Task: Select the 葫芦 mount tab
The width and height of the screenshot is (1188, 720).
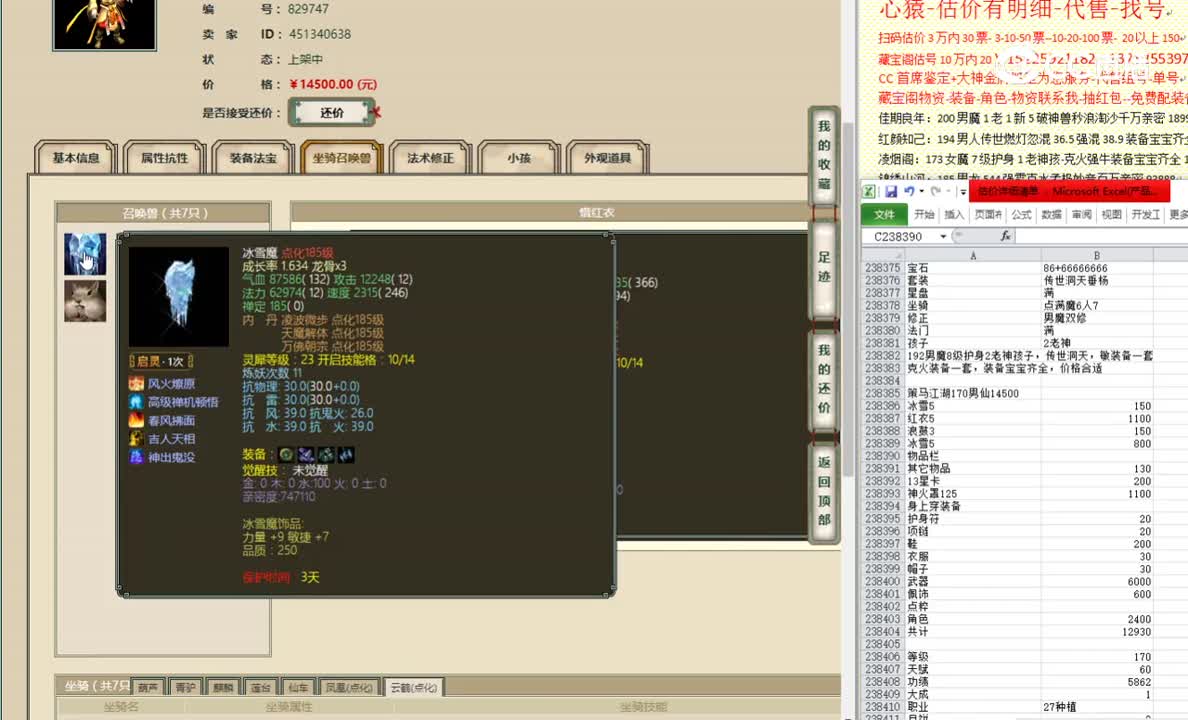Action: coord(148,687)
